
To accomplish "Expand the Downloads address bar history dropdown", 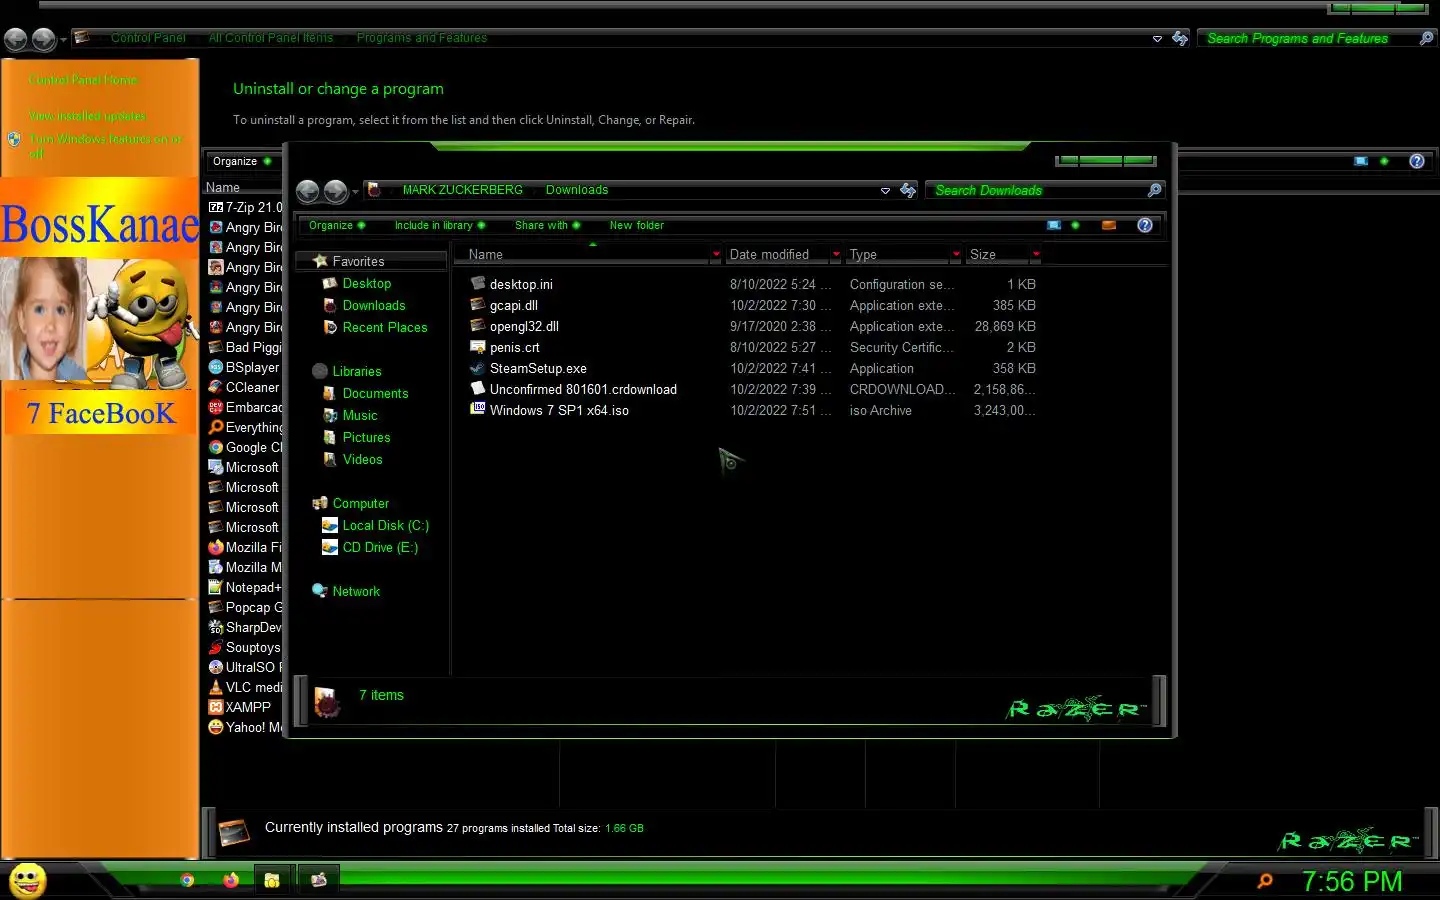I will [885, 191].
